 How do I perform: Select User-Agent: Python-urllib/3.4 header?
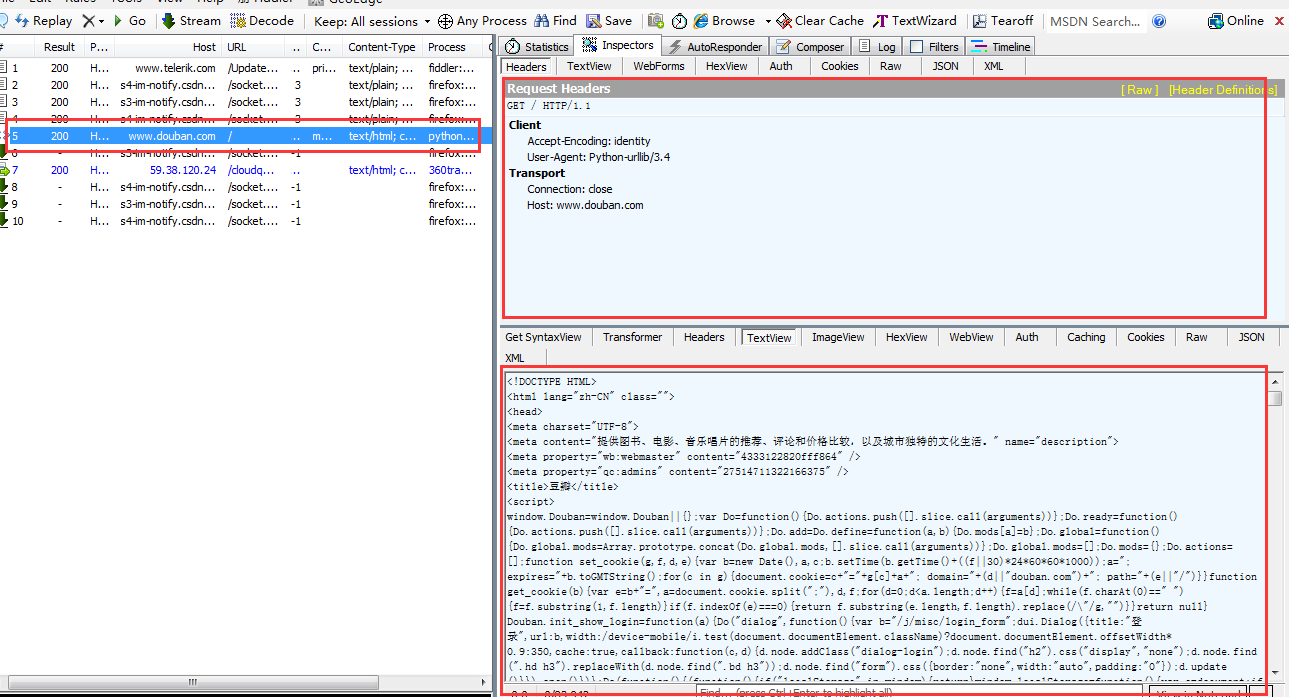tap(599, 157)
